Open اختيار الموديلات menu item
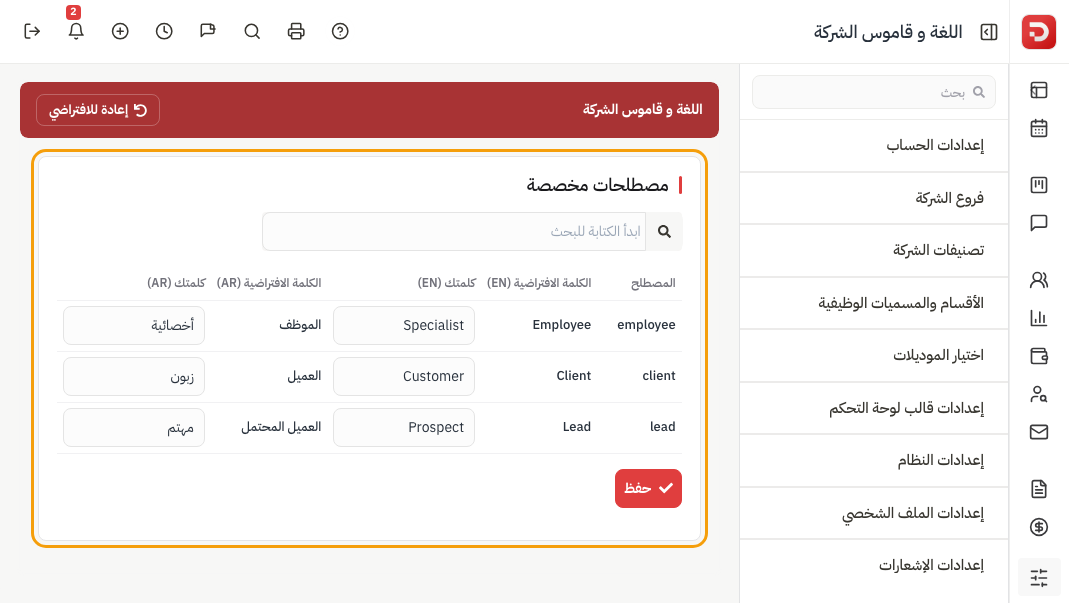The image size is (1069, 603). click(x=873, y=355)
